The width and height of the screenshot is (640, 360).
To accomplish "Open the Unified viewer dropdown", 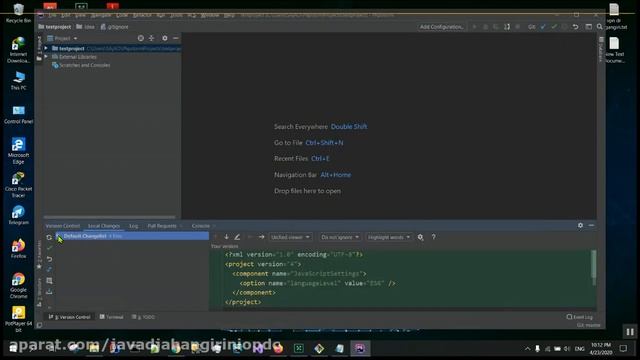I will coord(290,237).
